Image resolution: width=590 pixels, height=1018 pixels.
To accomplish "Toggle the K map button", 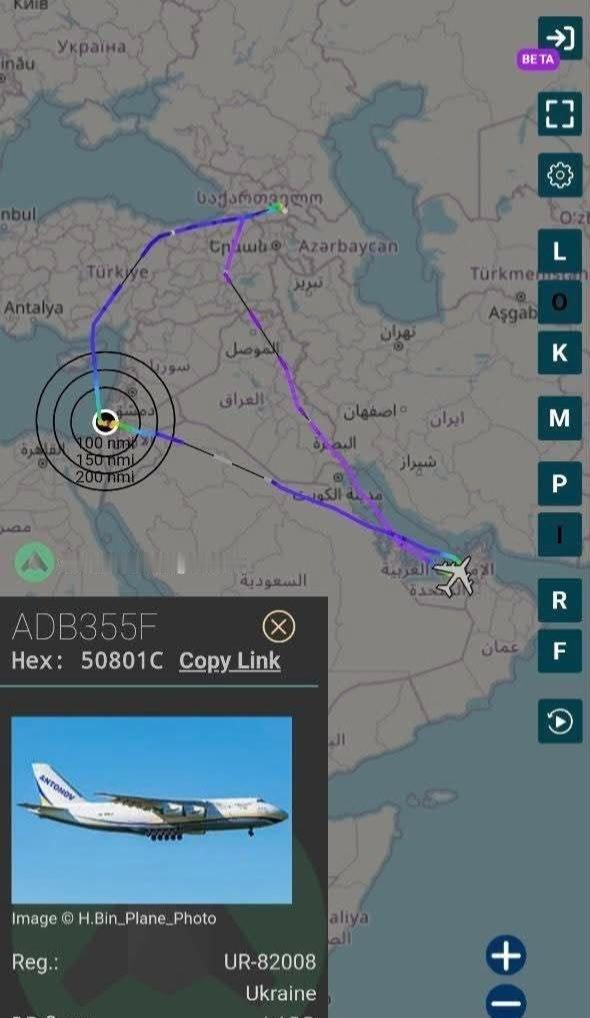I will point(559,353).
